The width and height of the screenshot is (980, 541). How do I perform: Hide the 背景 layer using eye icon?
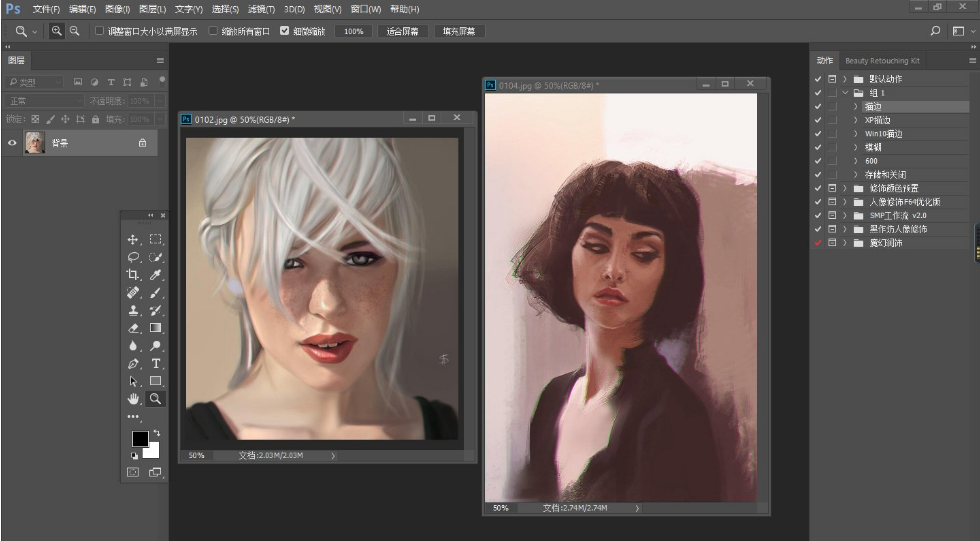[x=13, y=144]
